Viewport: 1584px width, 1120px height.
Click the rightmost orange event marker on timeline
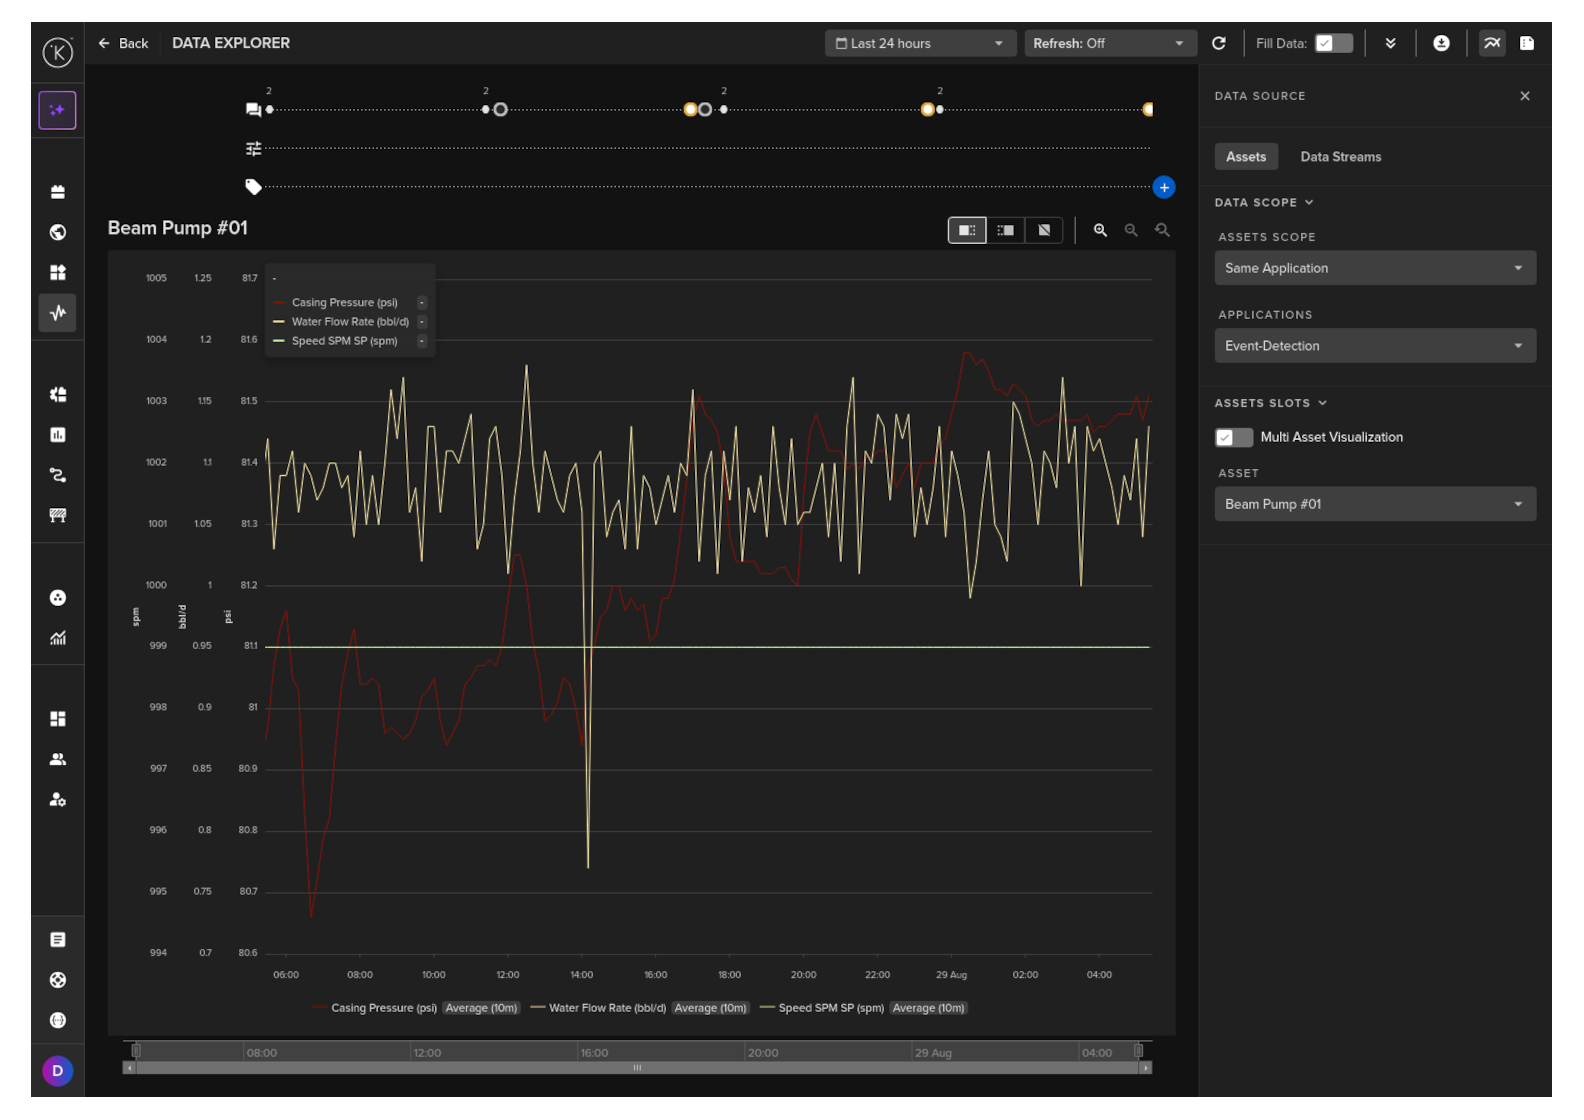pos(1148,110)
